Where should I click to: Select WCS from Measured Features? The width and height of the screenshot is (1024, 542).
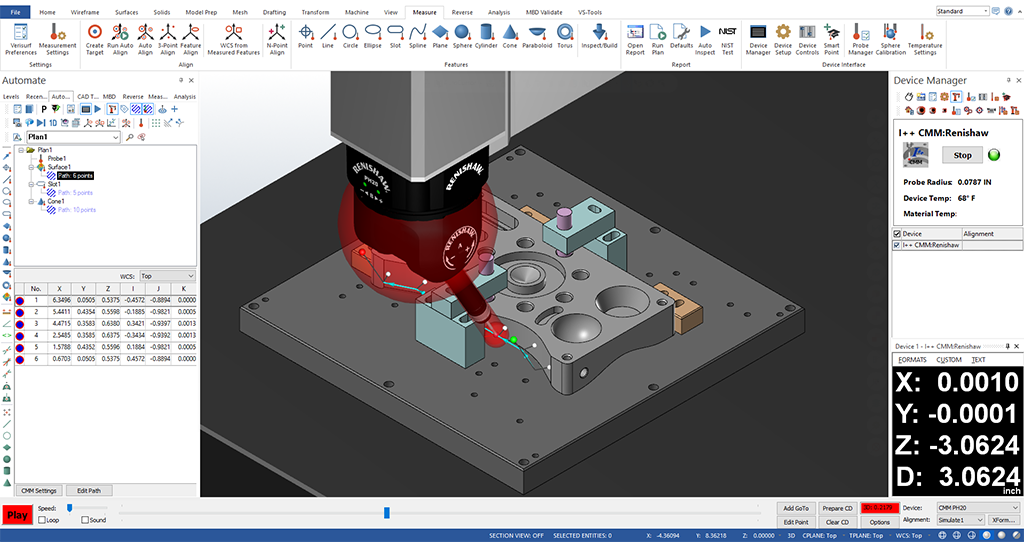pyautogui.click(x=234, y=39)
